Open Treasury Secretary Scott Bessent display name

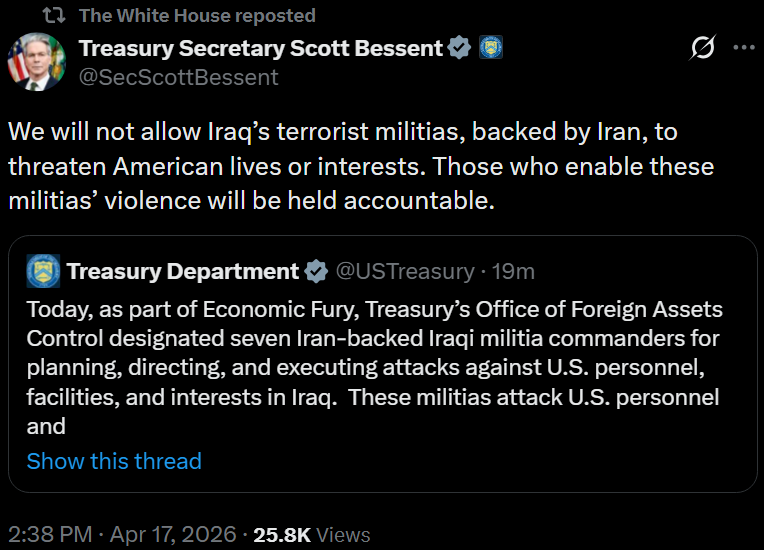pos(260,47)
